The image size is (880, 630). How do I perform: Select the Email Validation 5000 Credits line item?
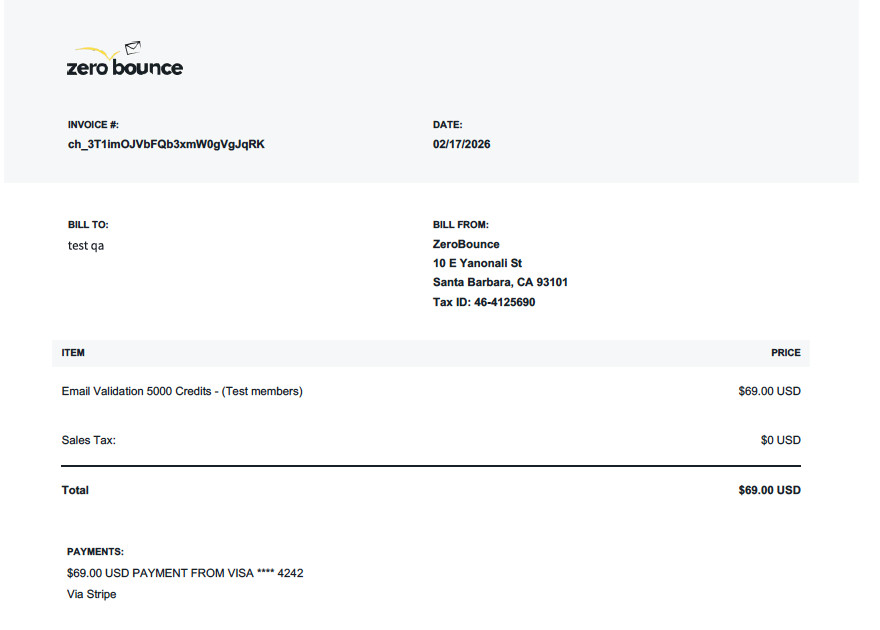(x=182, y=391)
